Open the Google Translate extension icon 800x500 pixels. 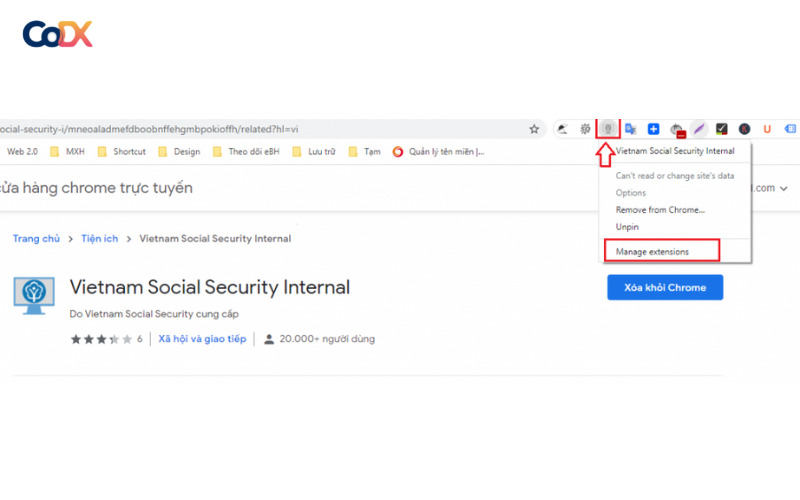pyautogui.click(x=631, y=129)
